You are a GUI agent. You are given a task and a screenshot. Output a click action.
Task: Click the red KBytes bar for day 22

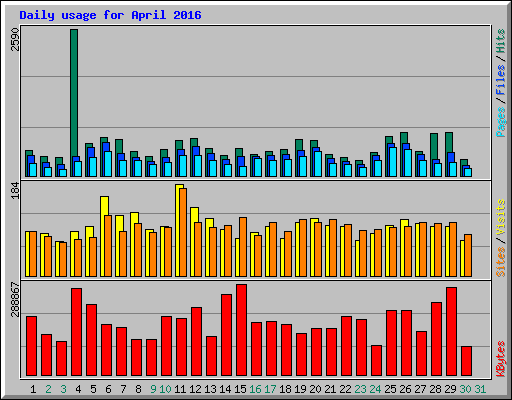[x=347, y=346]
